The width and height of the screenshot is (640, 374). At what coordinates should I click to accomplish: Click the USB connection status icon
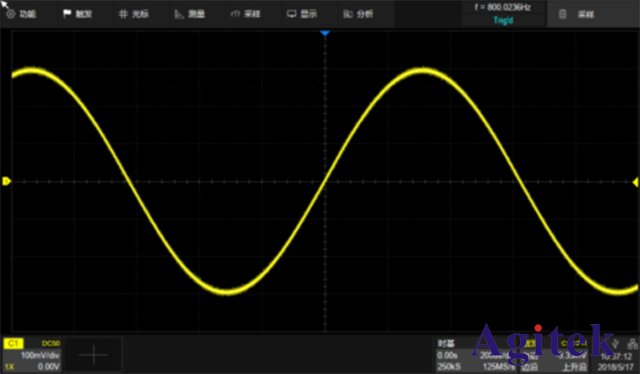(616, 344)
